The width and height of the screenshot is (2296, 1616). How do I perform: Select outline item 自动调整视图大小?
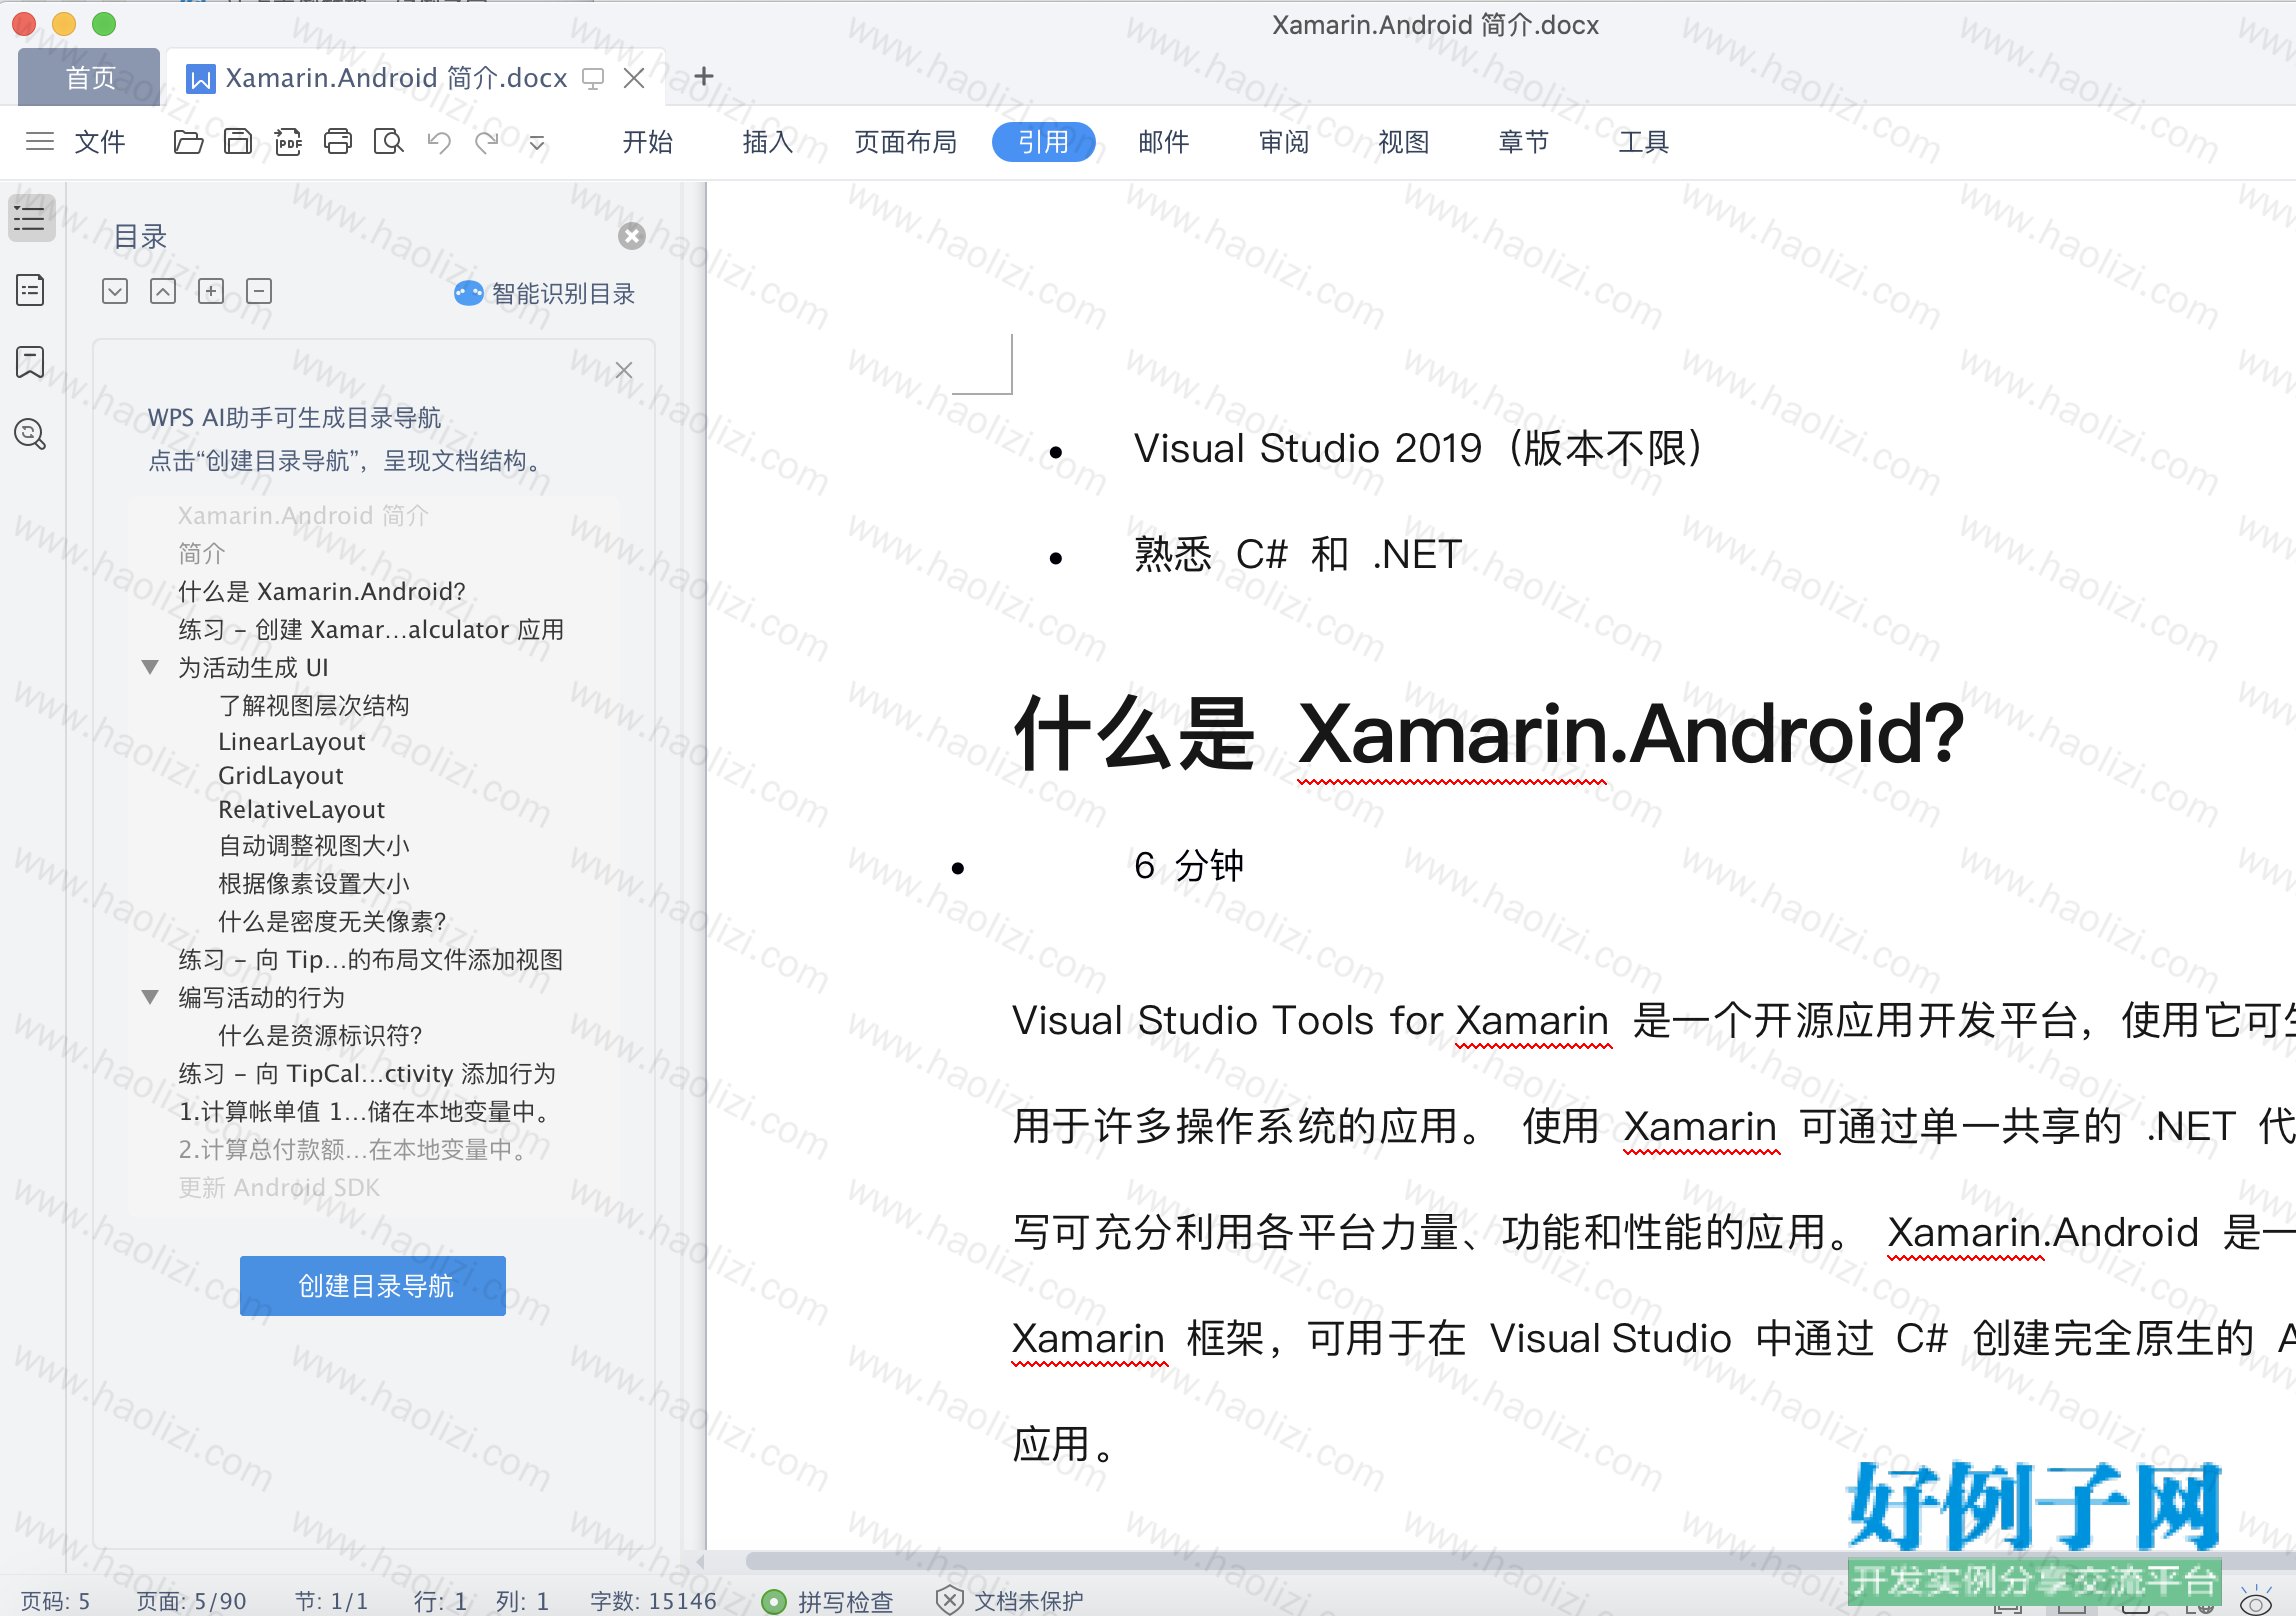(314, 846)
